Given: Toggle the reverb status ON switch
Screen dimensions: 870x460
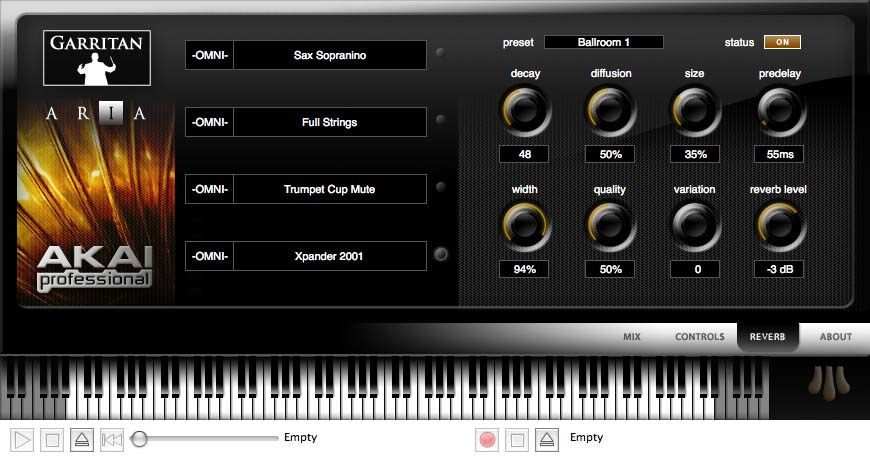Looking at the screenshot, I should (782, 42).
